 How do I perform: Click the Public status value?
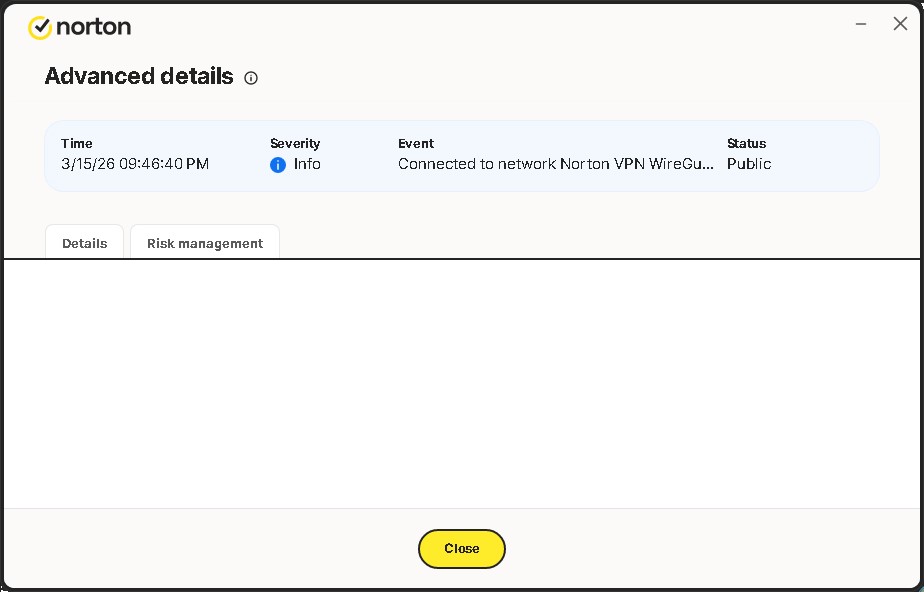[x=749, y=164]
